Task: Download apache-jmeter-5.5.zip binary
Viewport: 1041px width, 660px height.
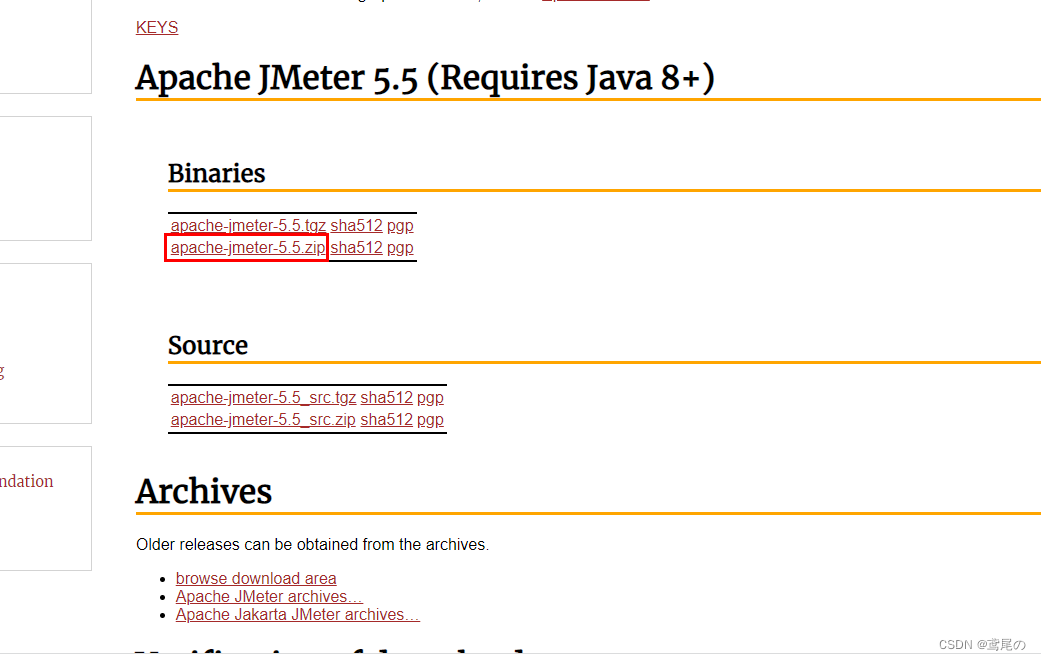Action: [x=248, y=248]
